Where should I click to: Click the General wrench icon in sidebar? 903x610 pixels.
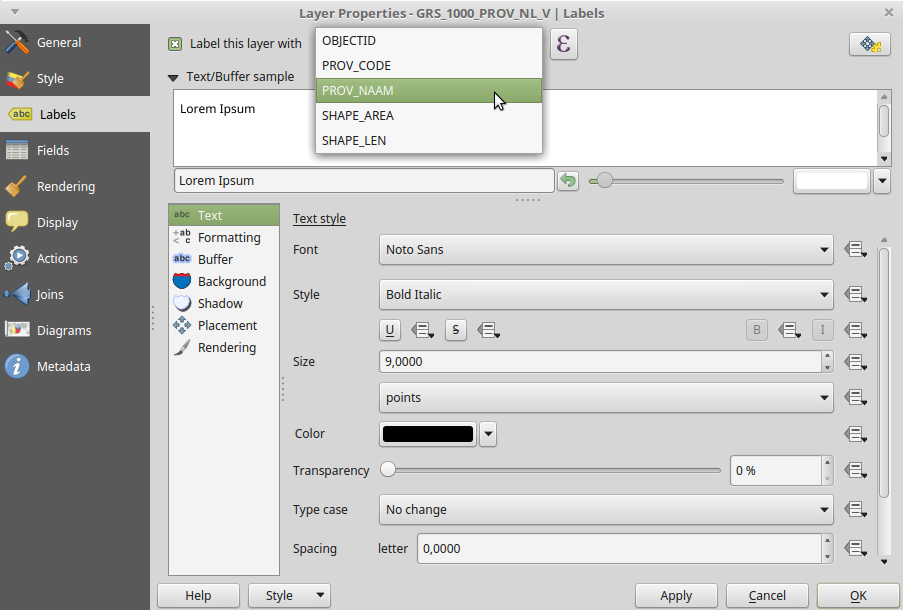[x=17, y=43]
